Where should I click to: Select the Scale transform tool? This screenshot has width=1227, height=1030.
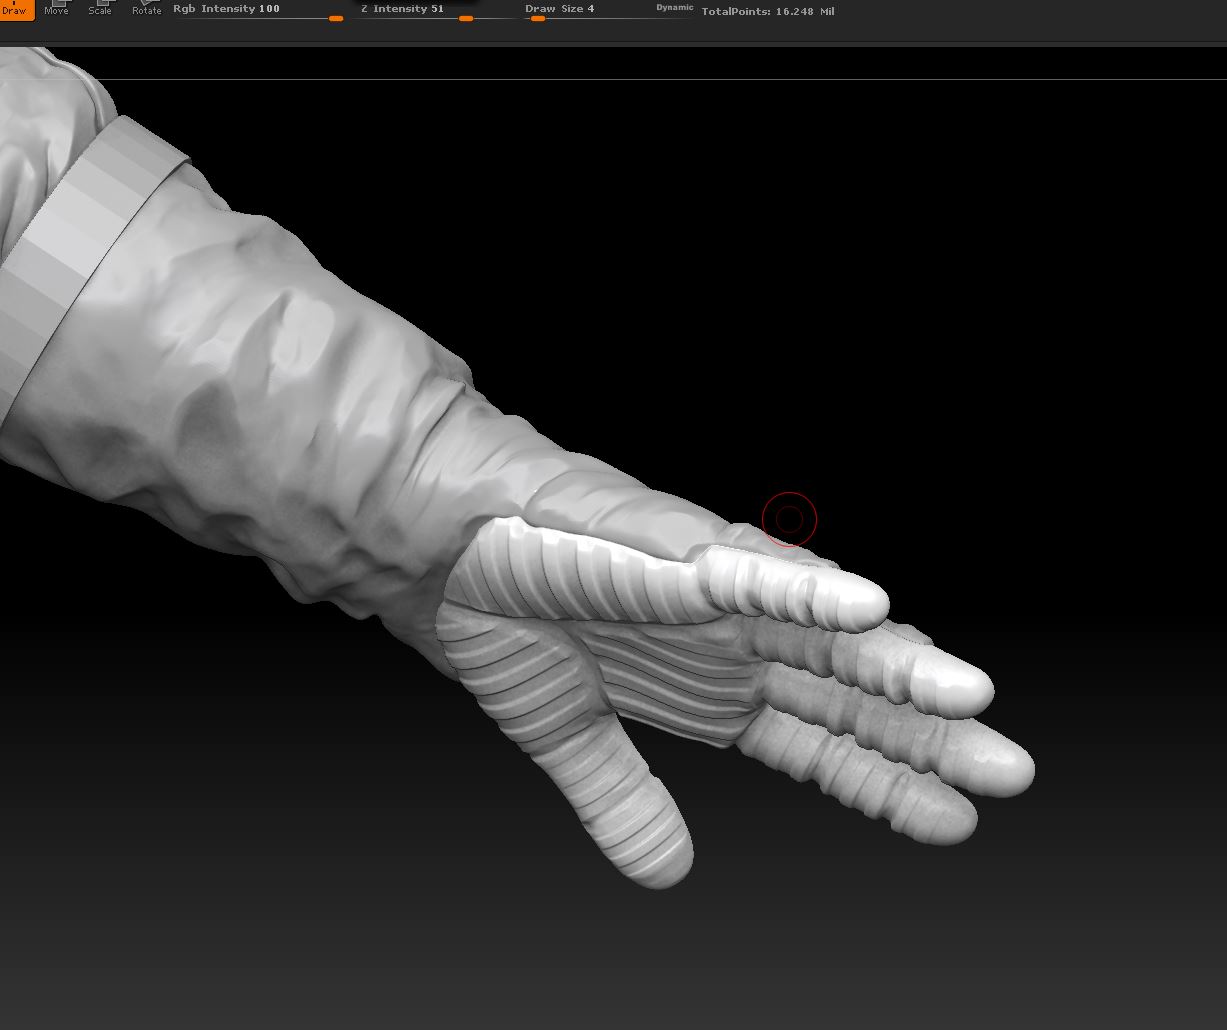[100, 10]
